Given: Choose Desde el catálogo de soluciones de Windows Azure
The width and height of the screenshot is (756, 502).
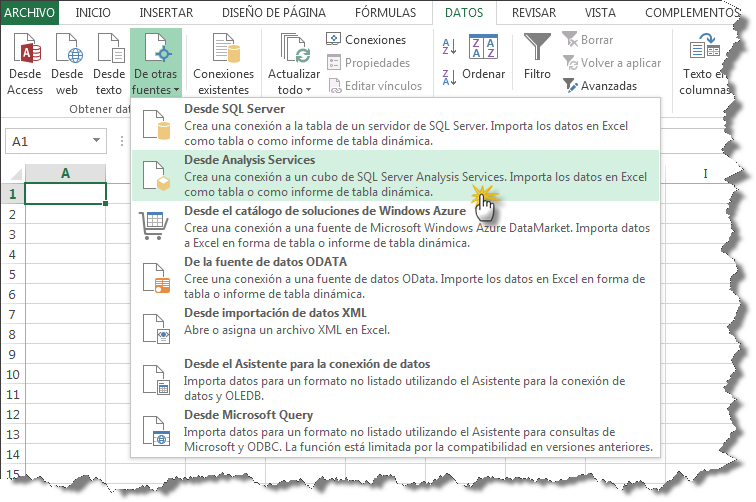Looking at the screenshot, I should [395, 227].
